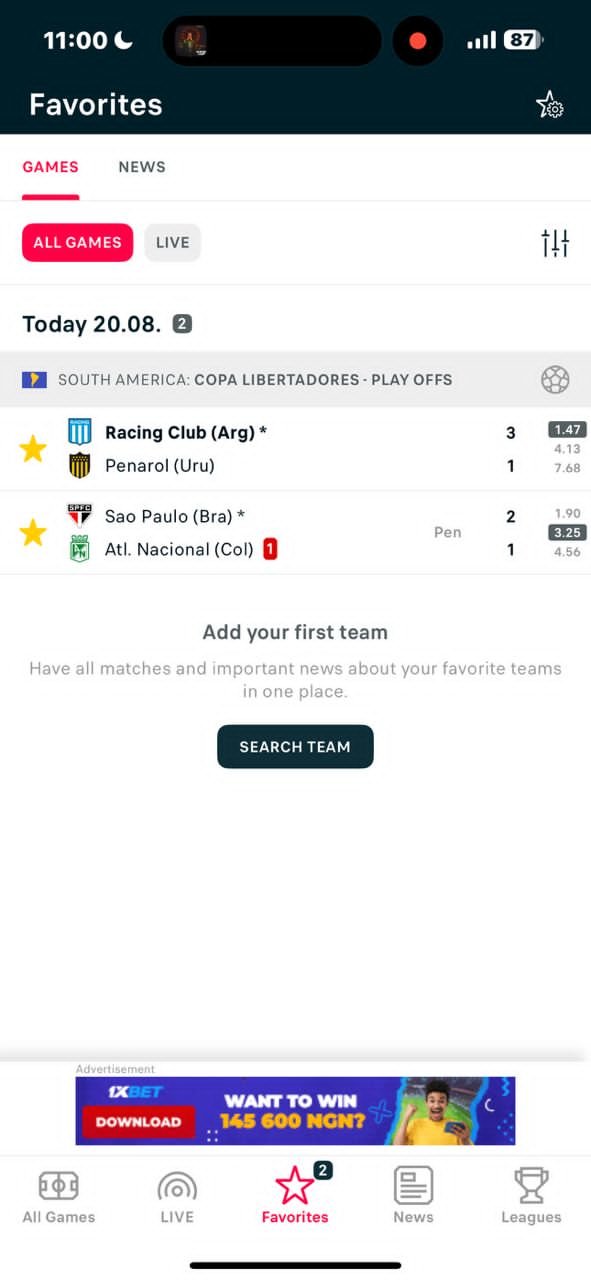
Task: Open the Copa Libertadores Play Offs league header
Action: pyautogui.click(x=295, y=380)
